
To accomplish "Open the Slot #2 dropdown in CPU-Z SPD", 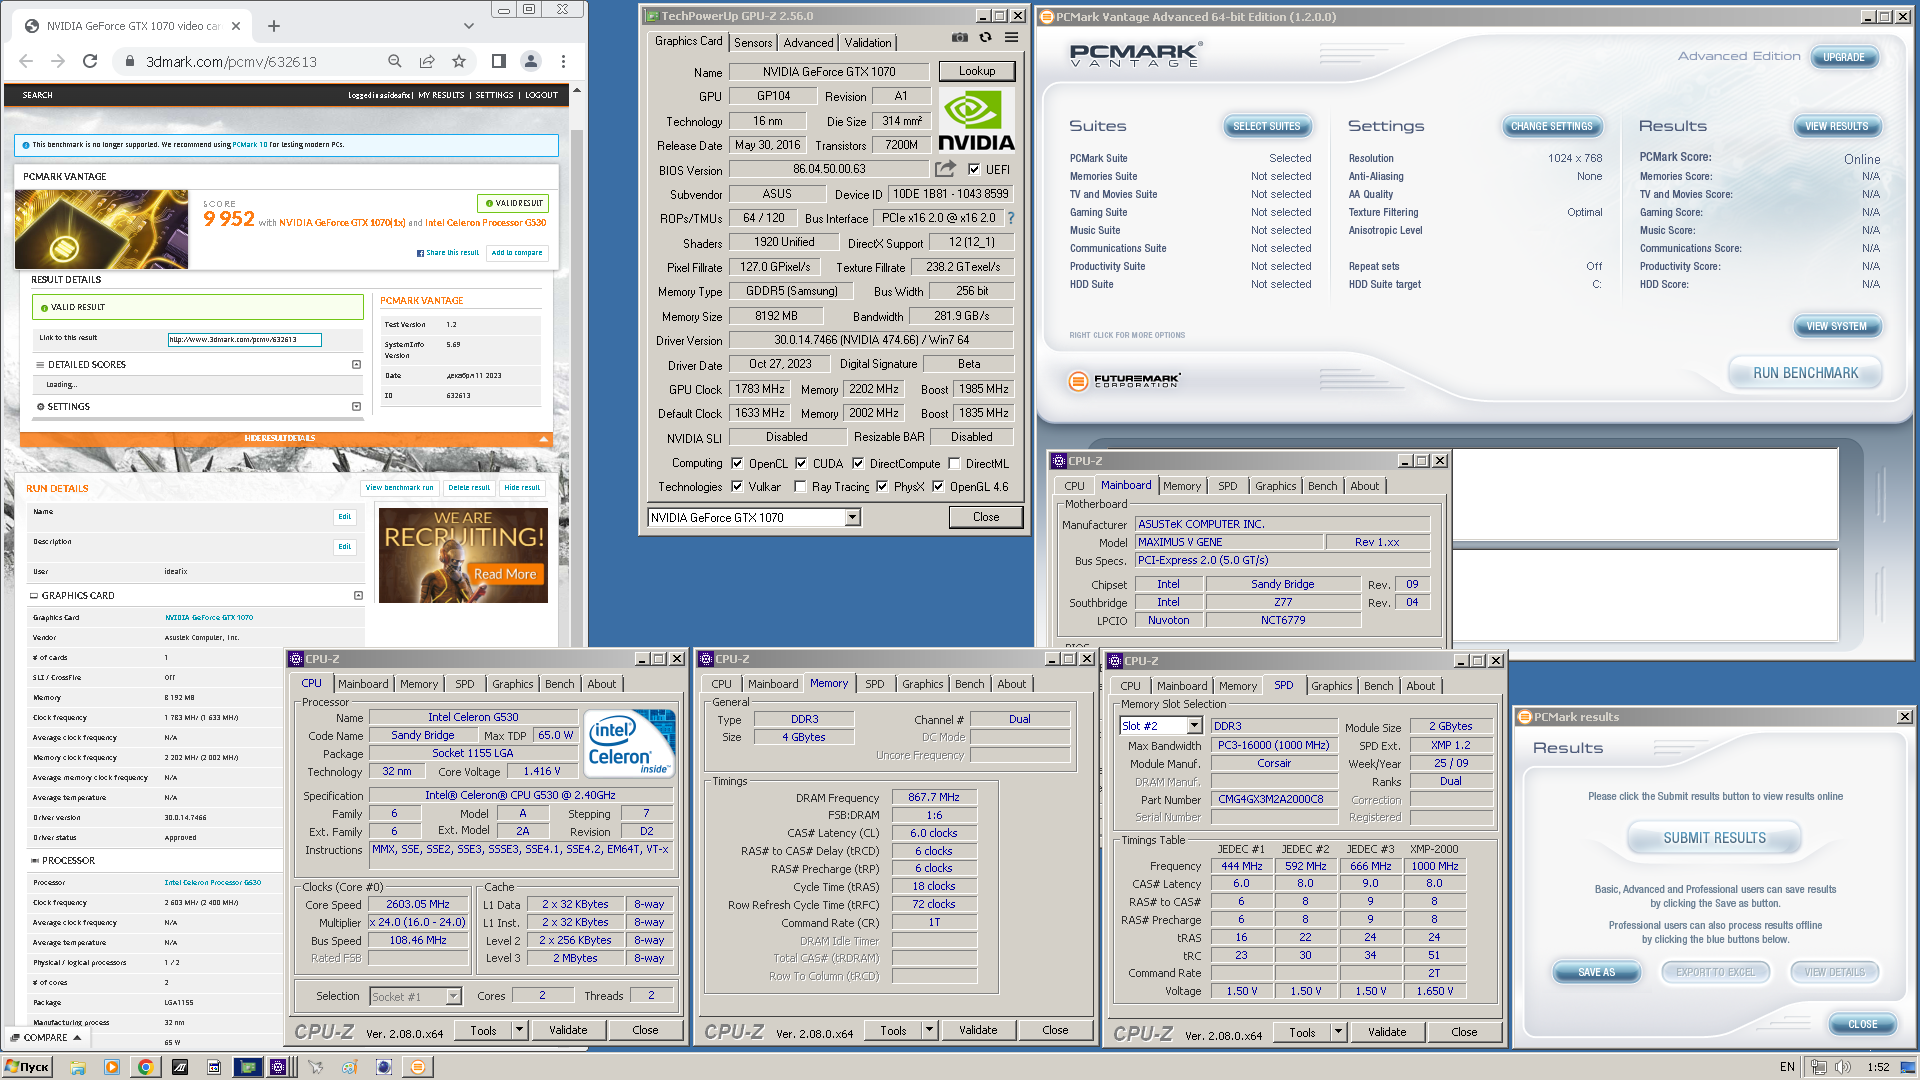I will click(x=1194, y=726).
